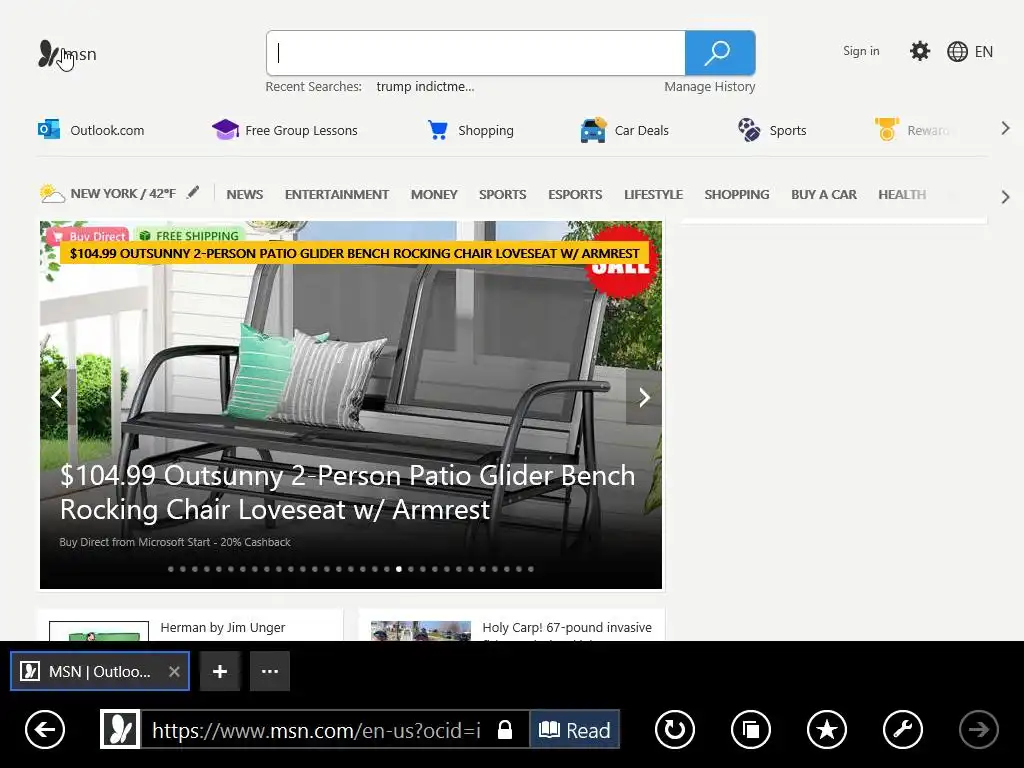The height and width of the screenshot is (768, 1024).
Task: Select the first carousel indicator dot
Action: pos(170,569)
